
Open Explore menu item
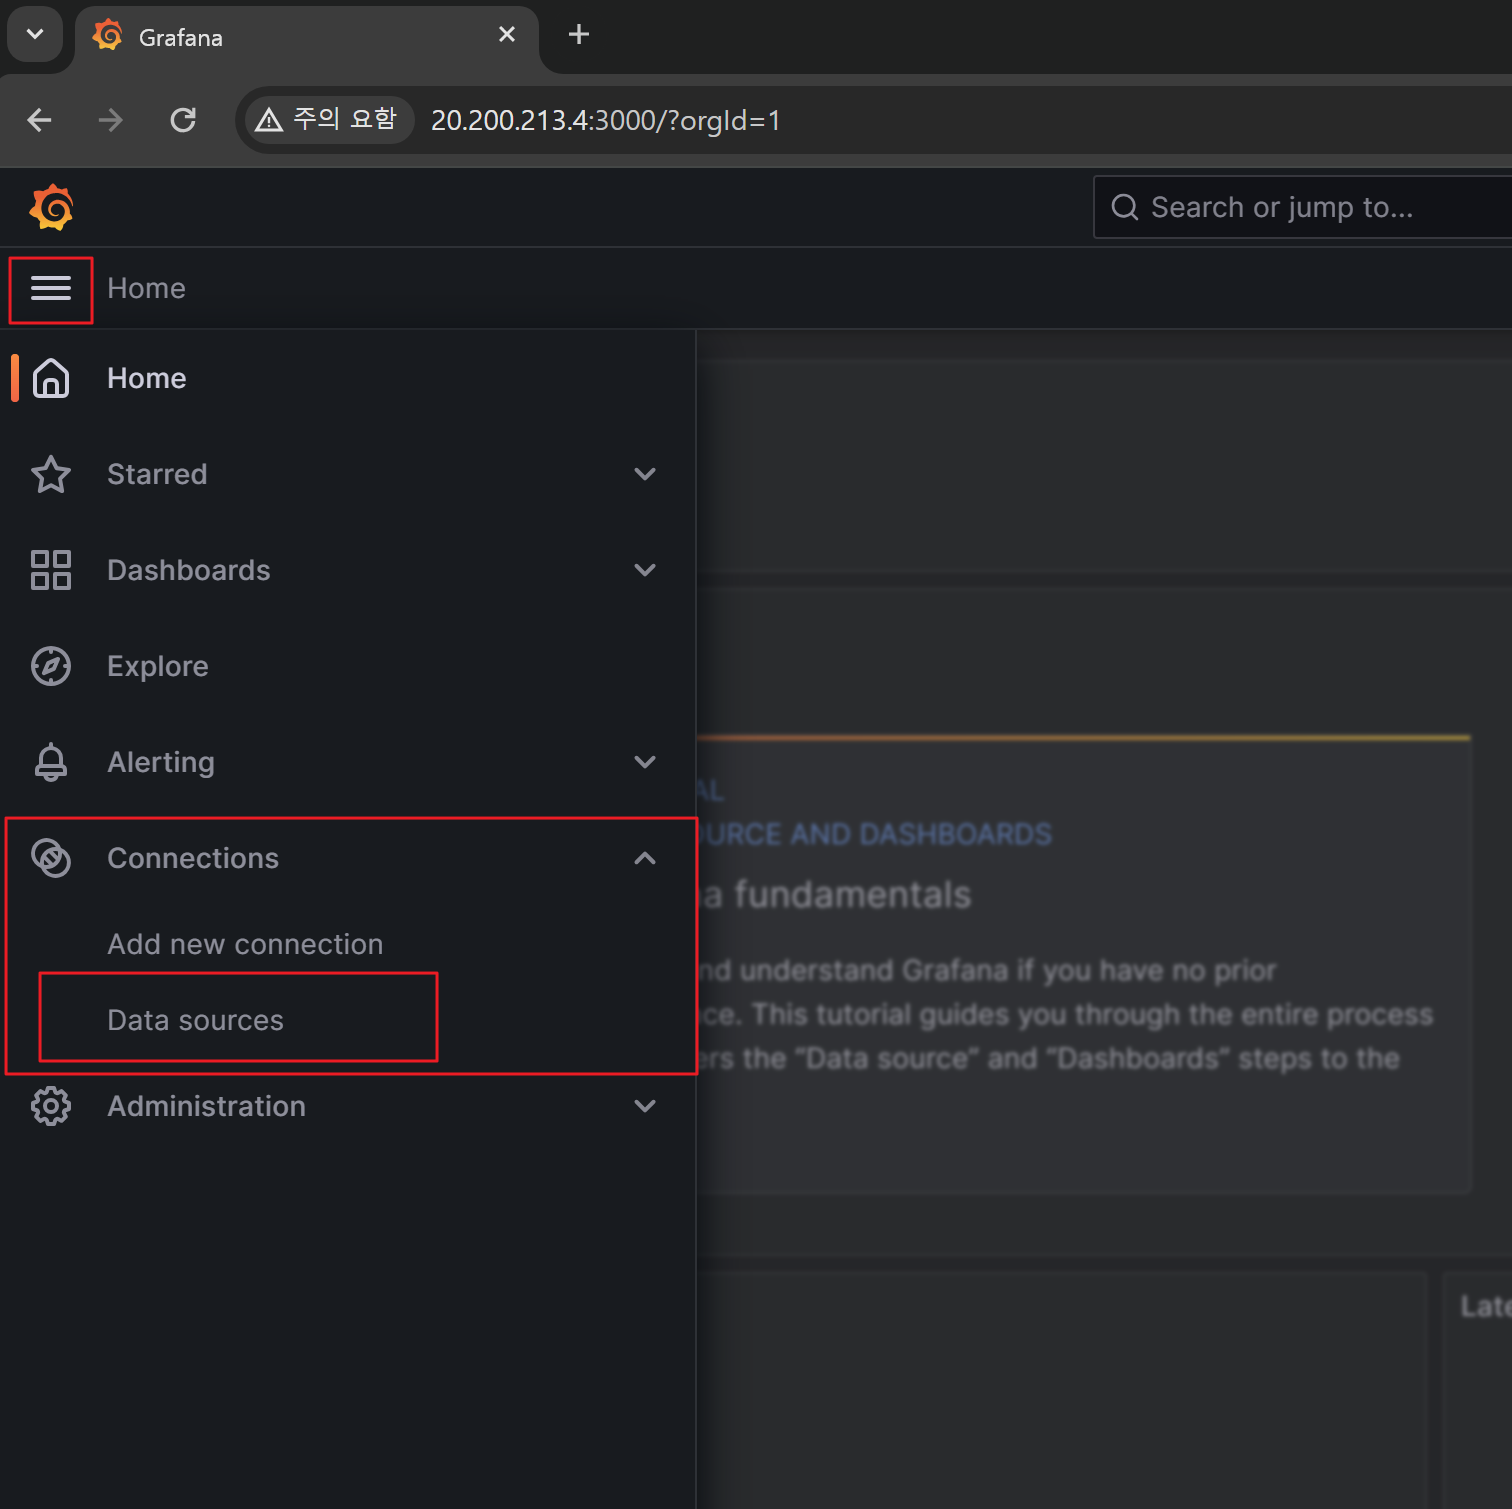[158, 666]
